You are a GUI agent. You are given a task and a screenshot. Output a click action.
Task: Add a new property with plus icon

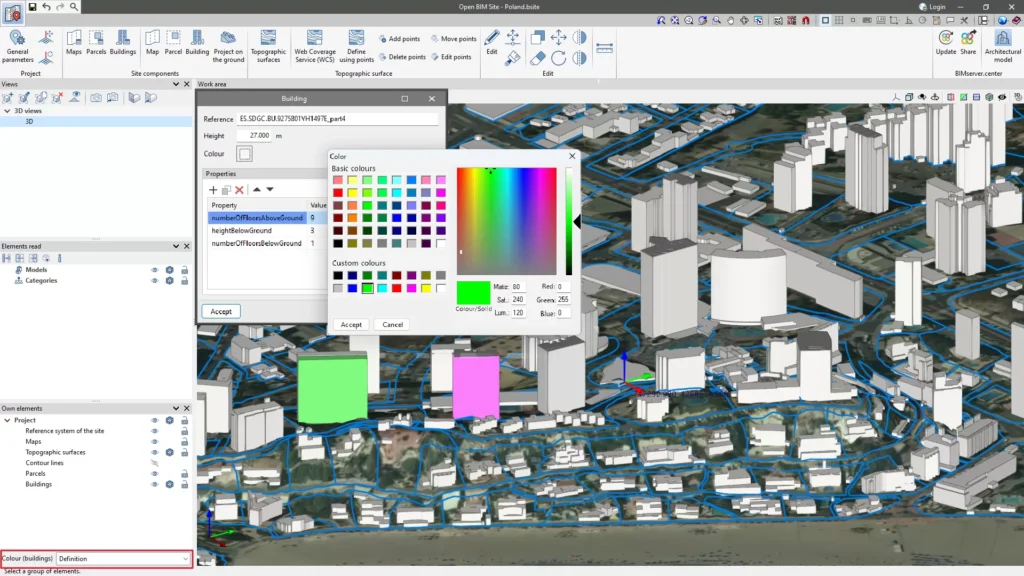pyautogui.click(x=213, y=189)
